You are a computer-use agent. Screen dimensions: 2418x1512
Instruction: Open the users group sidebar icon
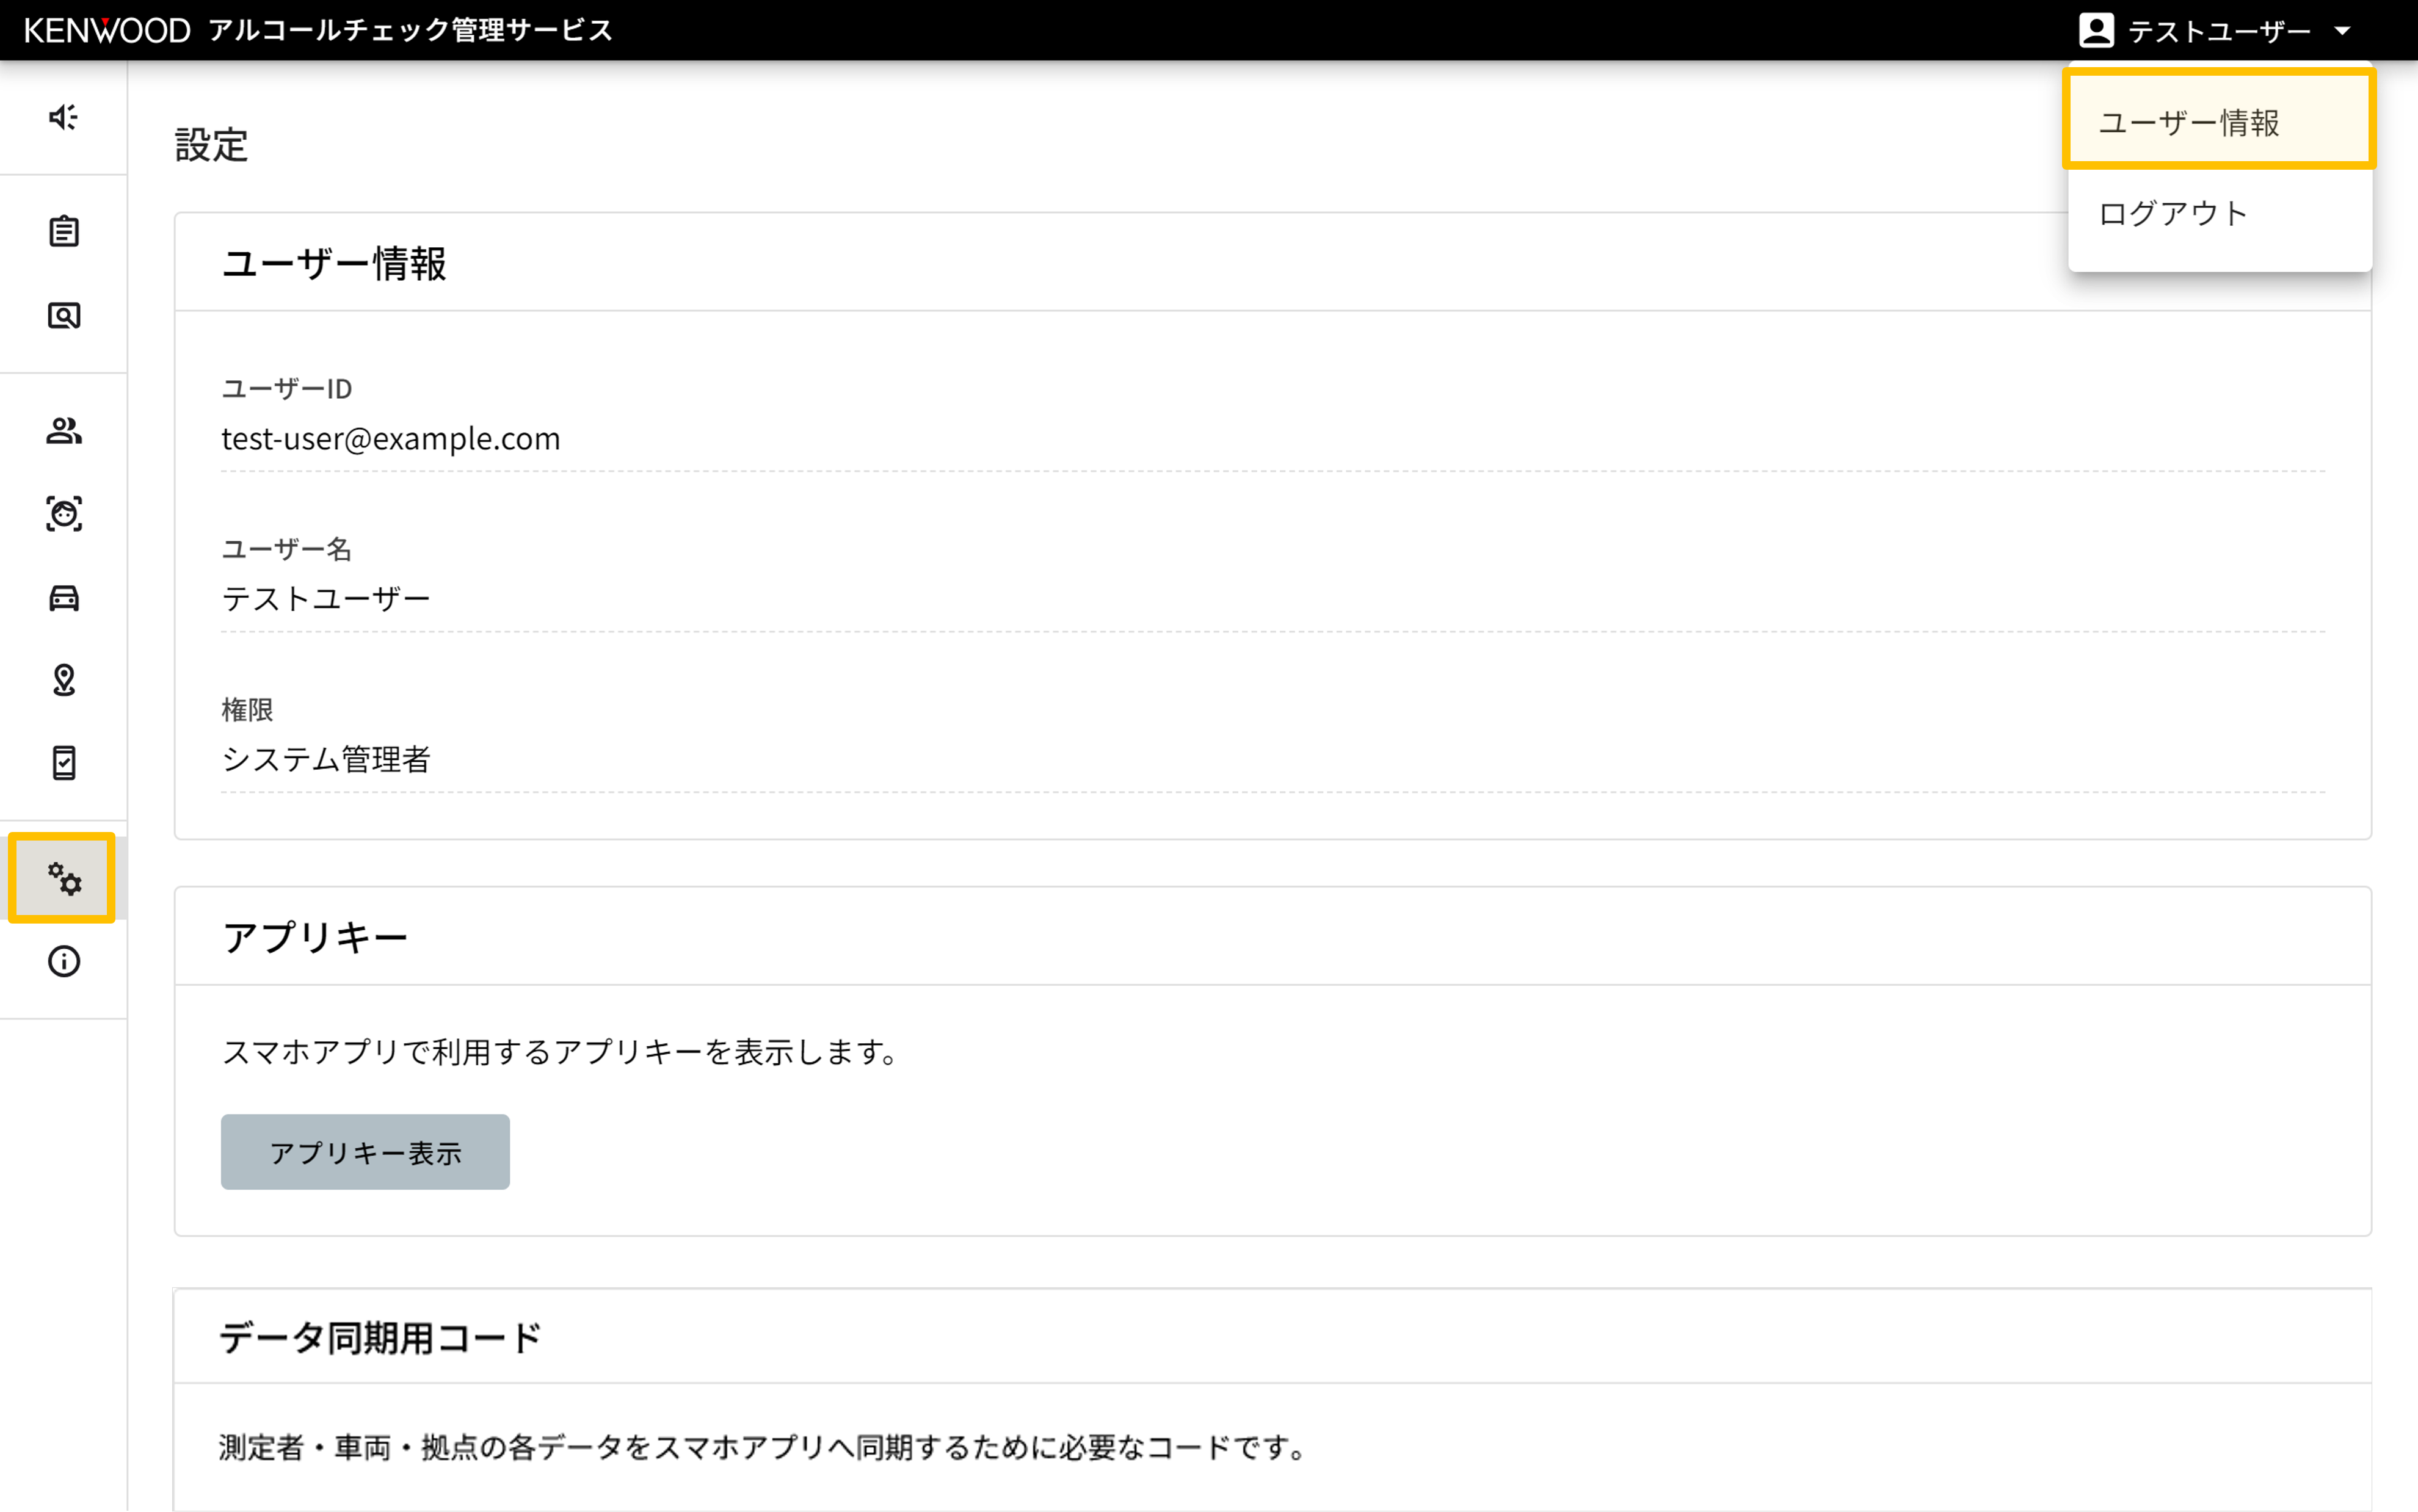point(63,431)
